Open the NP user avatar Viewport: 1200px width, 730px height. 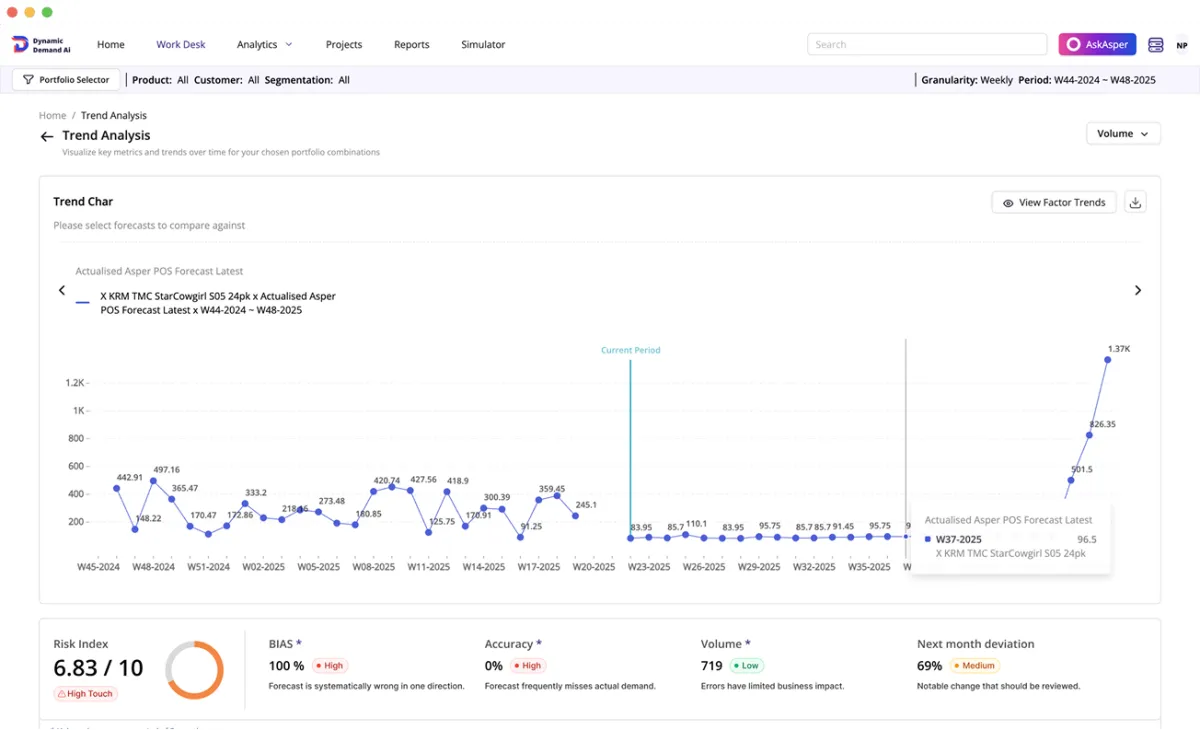pyautogui.click(x=1182, y=45)
